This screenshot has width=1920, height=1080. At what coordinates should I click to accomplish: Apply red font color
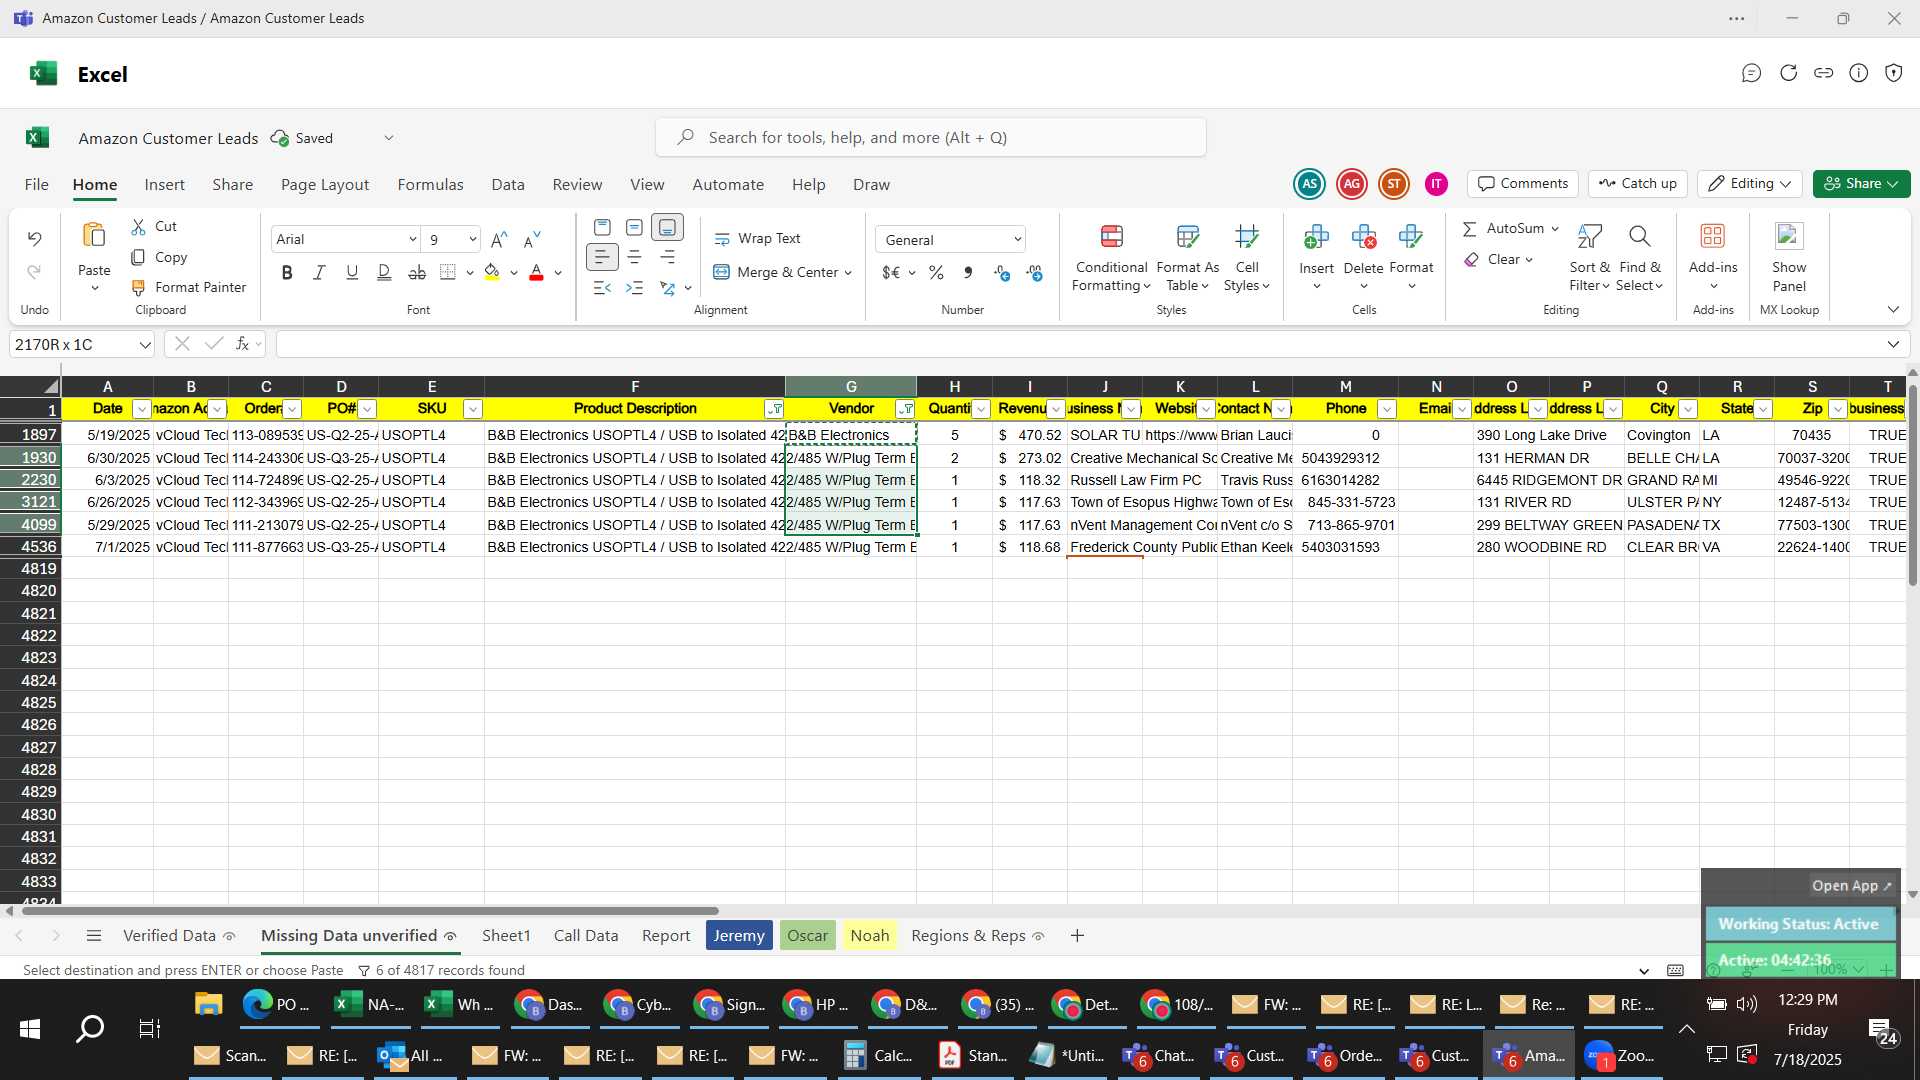tap(536, 272)
